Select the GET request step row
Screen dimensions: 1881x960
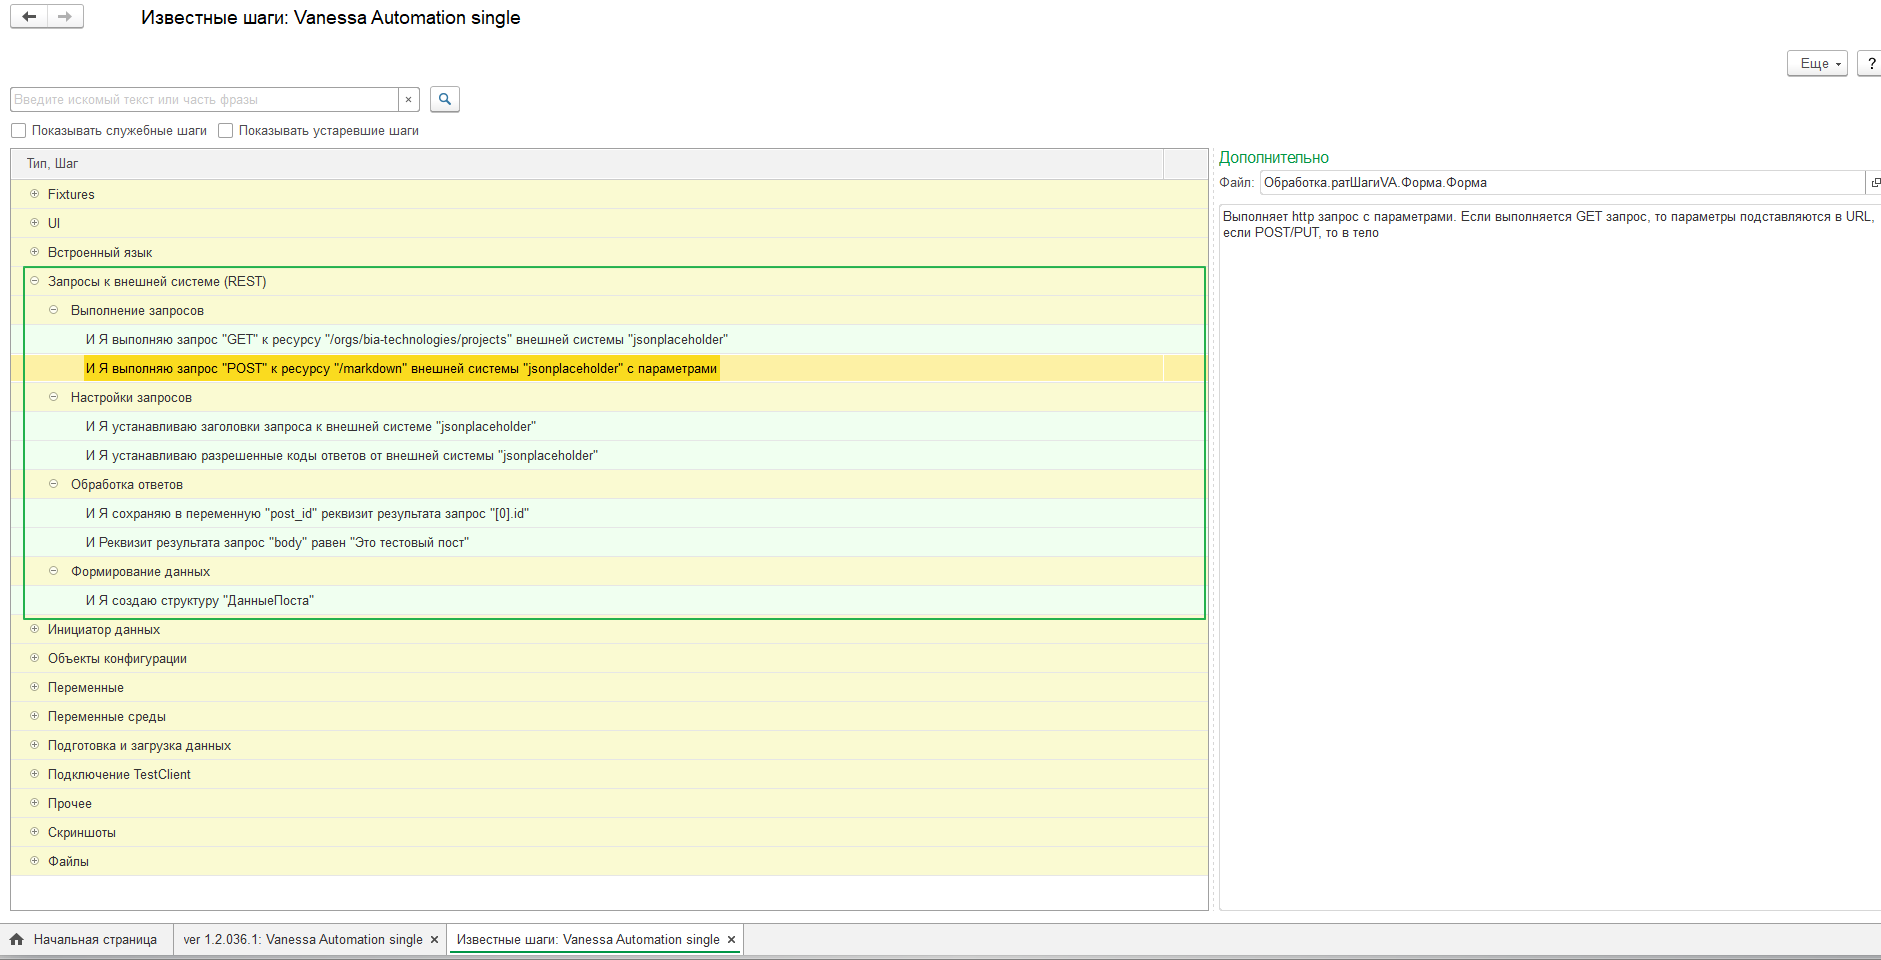tap(406, 340)
